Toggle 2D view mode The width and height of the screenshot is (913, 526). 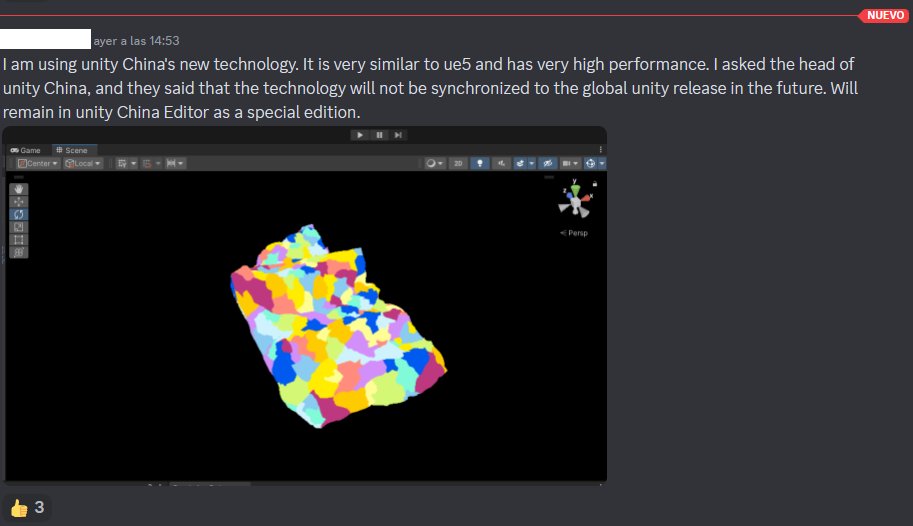458,164
